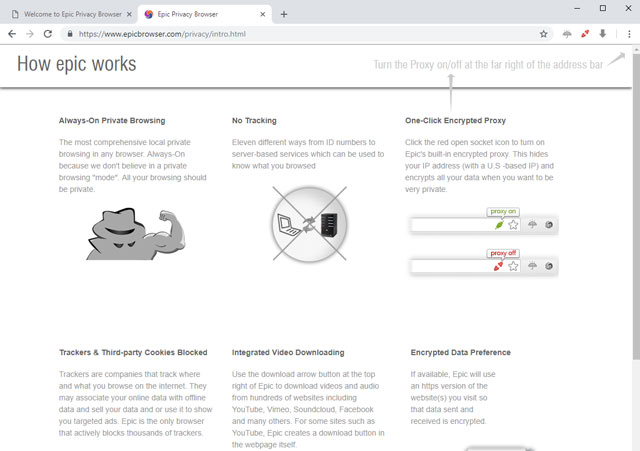640x451 pixels.
Task: Open the browser three-dot menu
Action: point(629,34)
